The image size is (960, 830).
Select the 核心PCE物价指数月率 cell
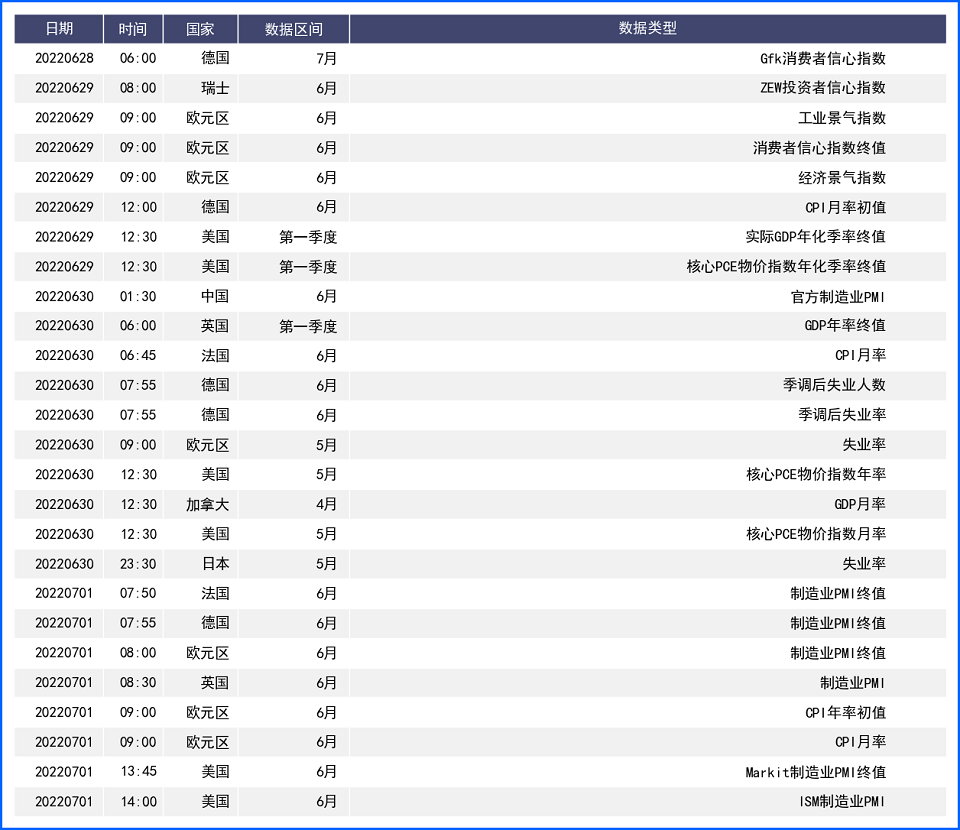pos(816,534)
